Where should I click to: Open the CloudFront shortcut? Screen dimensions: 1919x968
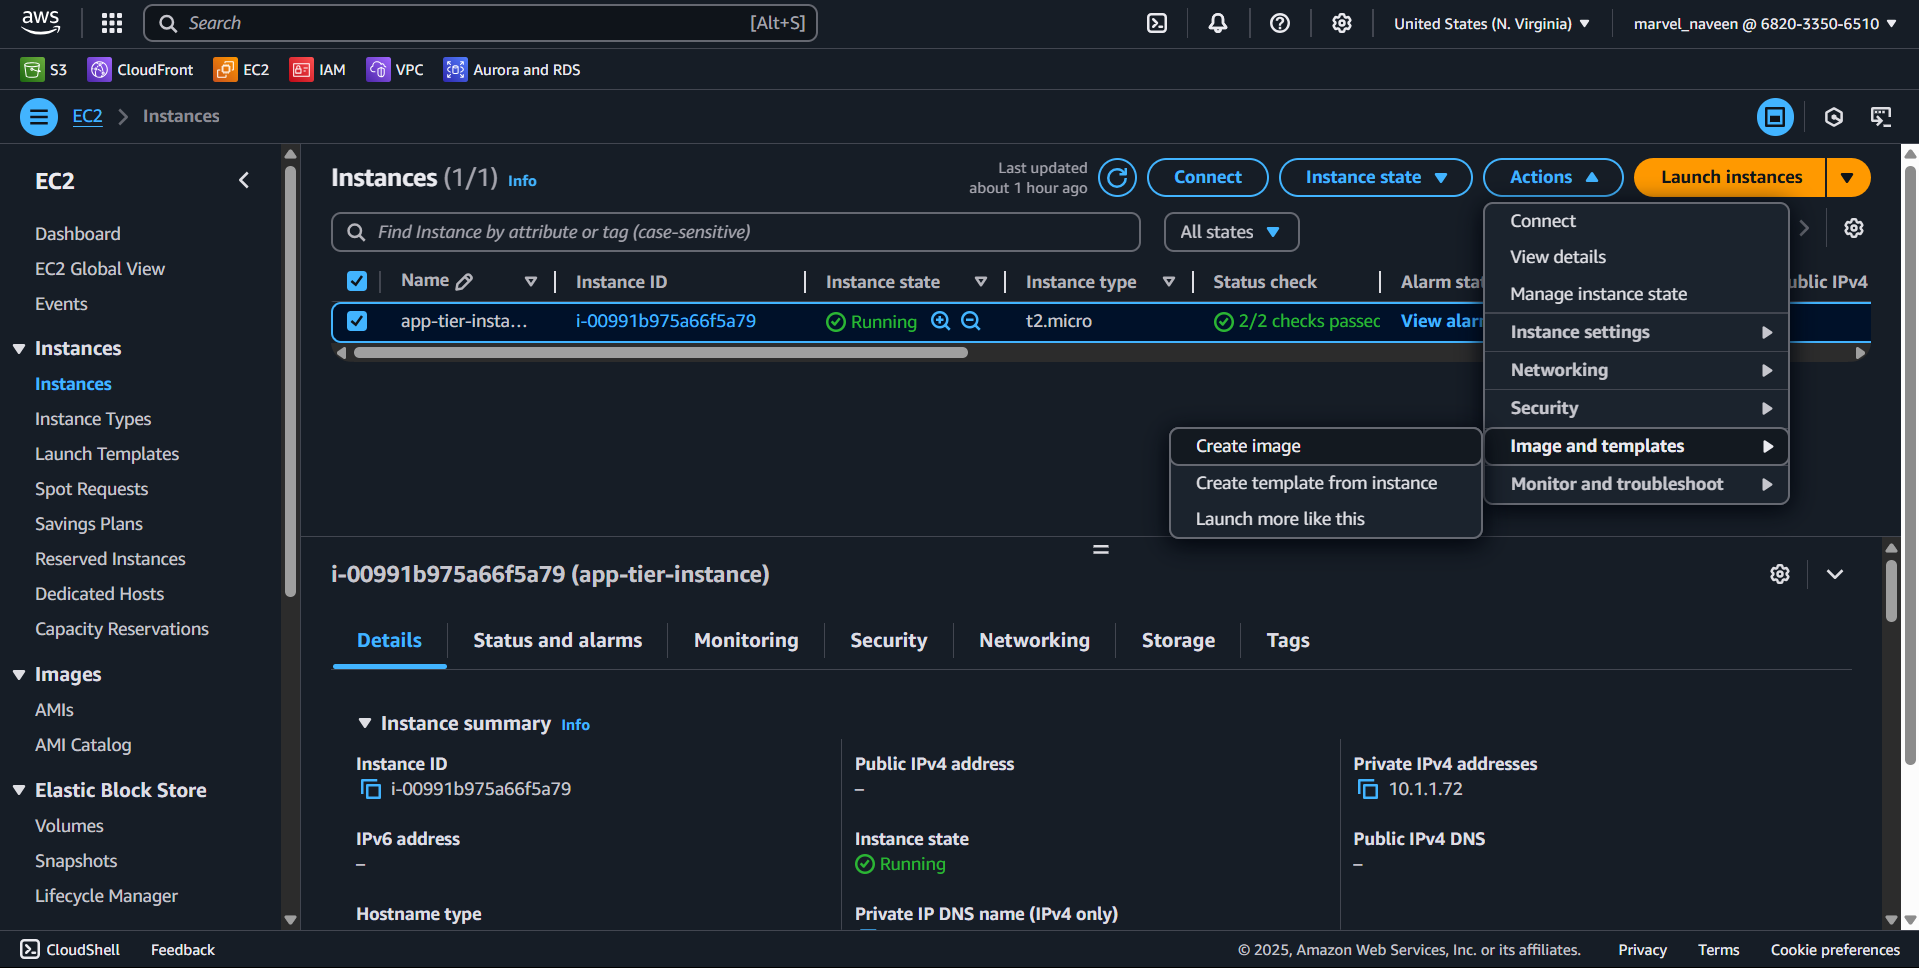click(x=141, y=69)
